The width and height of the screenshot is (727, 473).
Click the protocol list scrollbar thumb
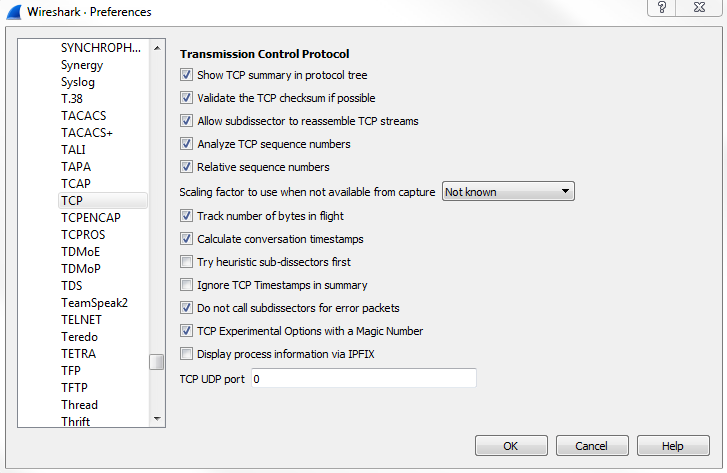[x=157, y=362]
